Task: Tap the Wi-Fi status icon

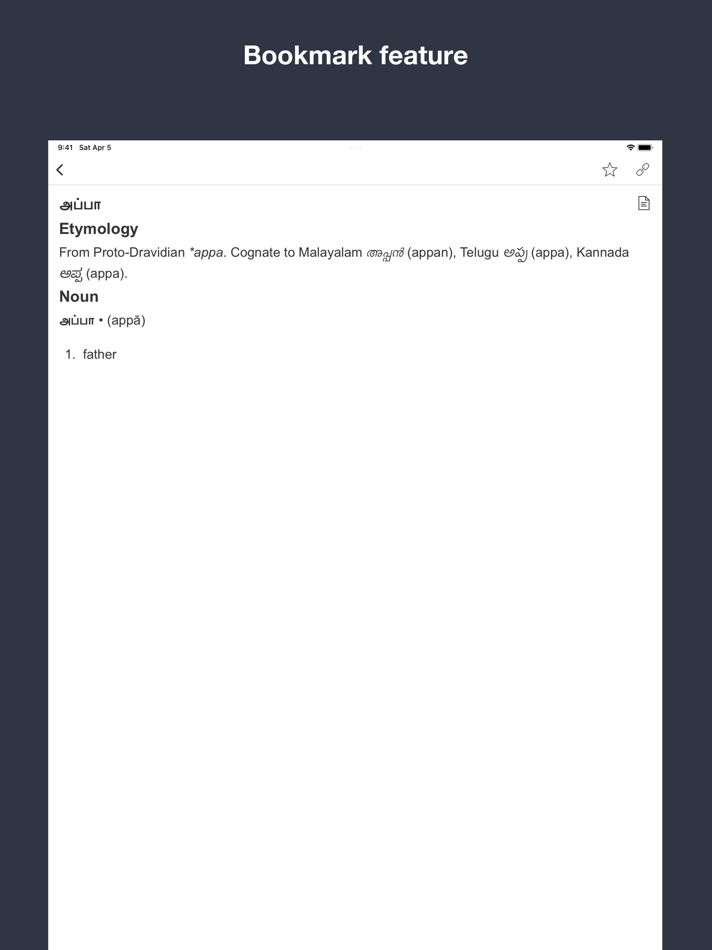Action: point(631,147)
